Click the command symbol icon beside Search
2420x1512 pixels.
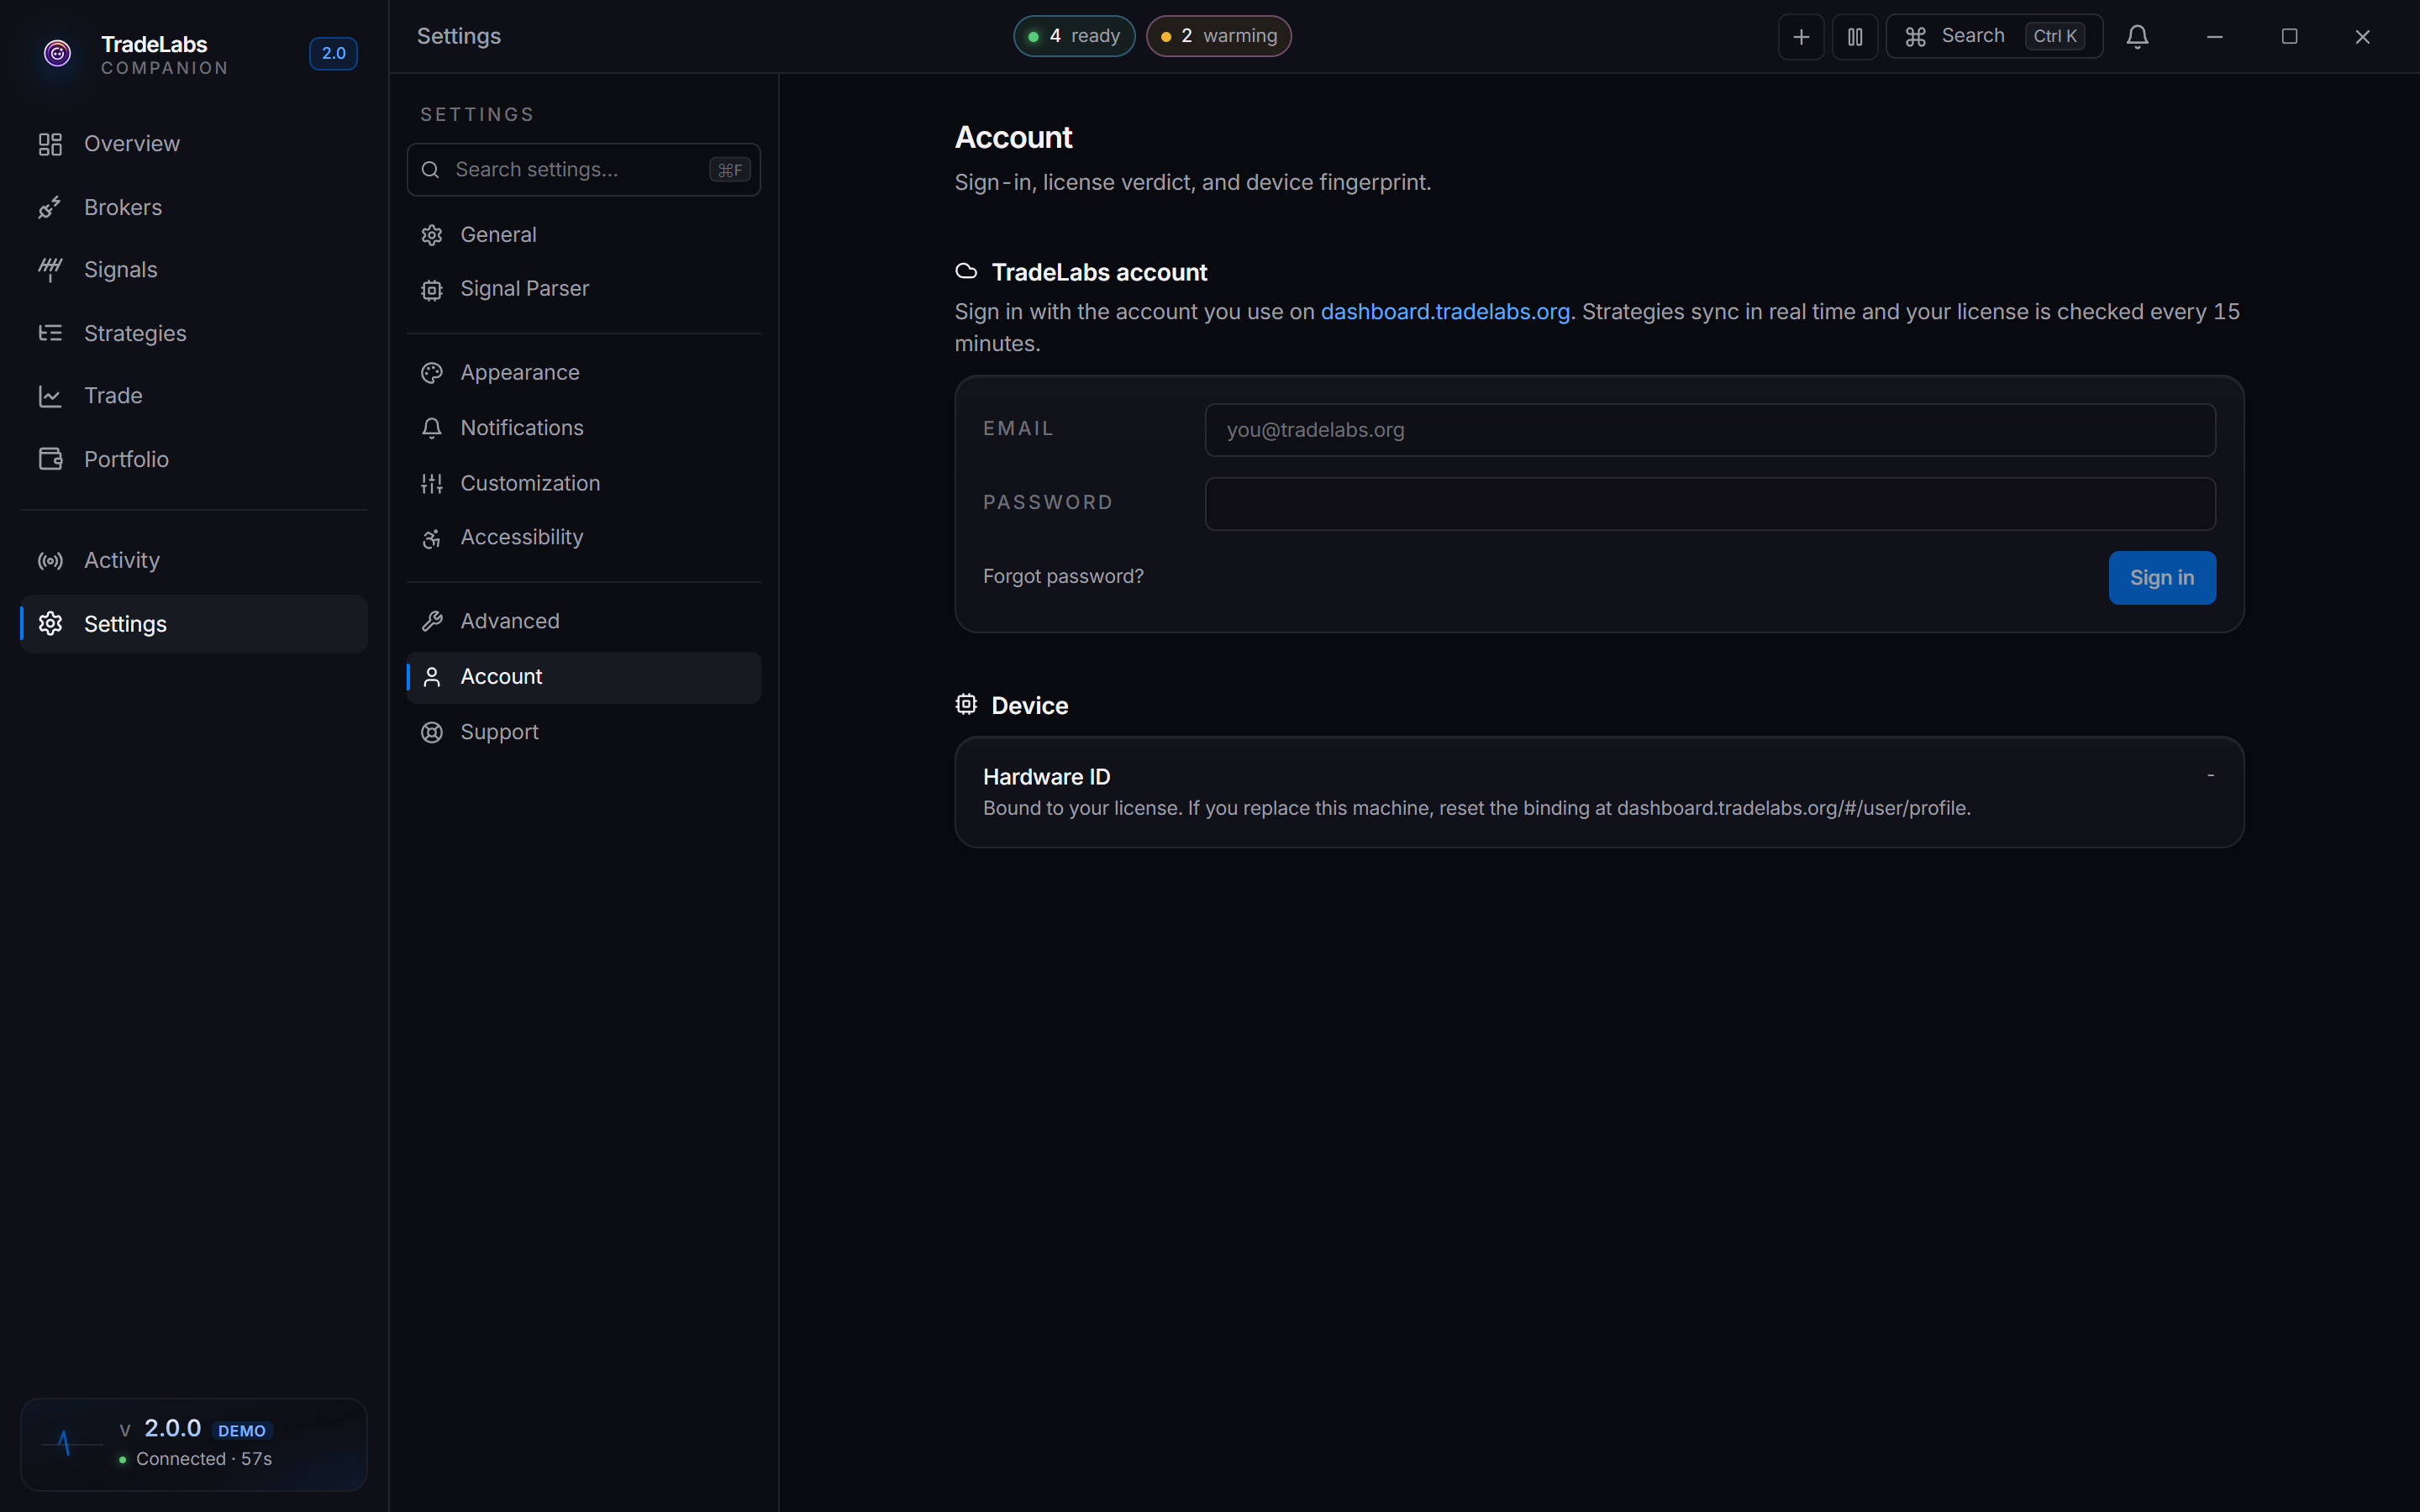coord(1915,37)
